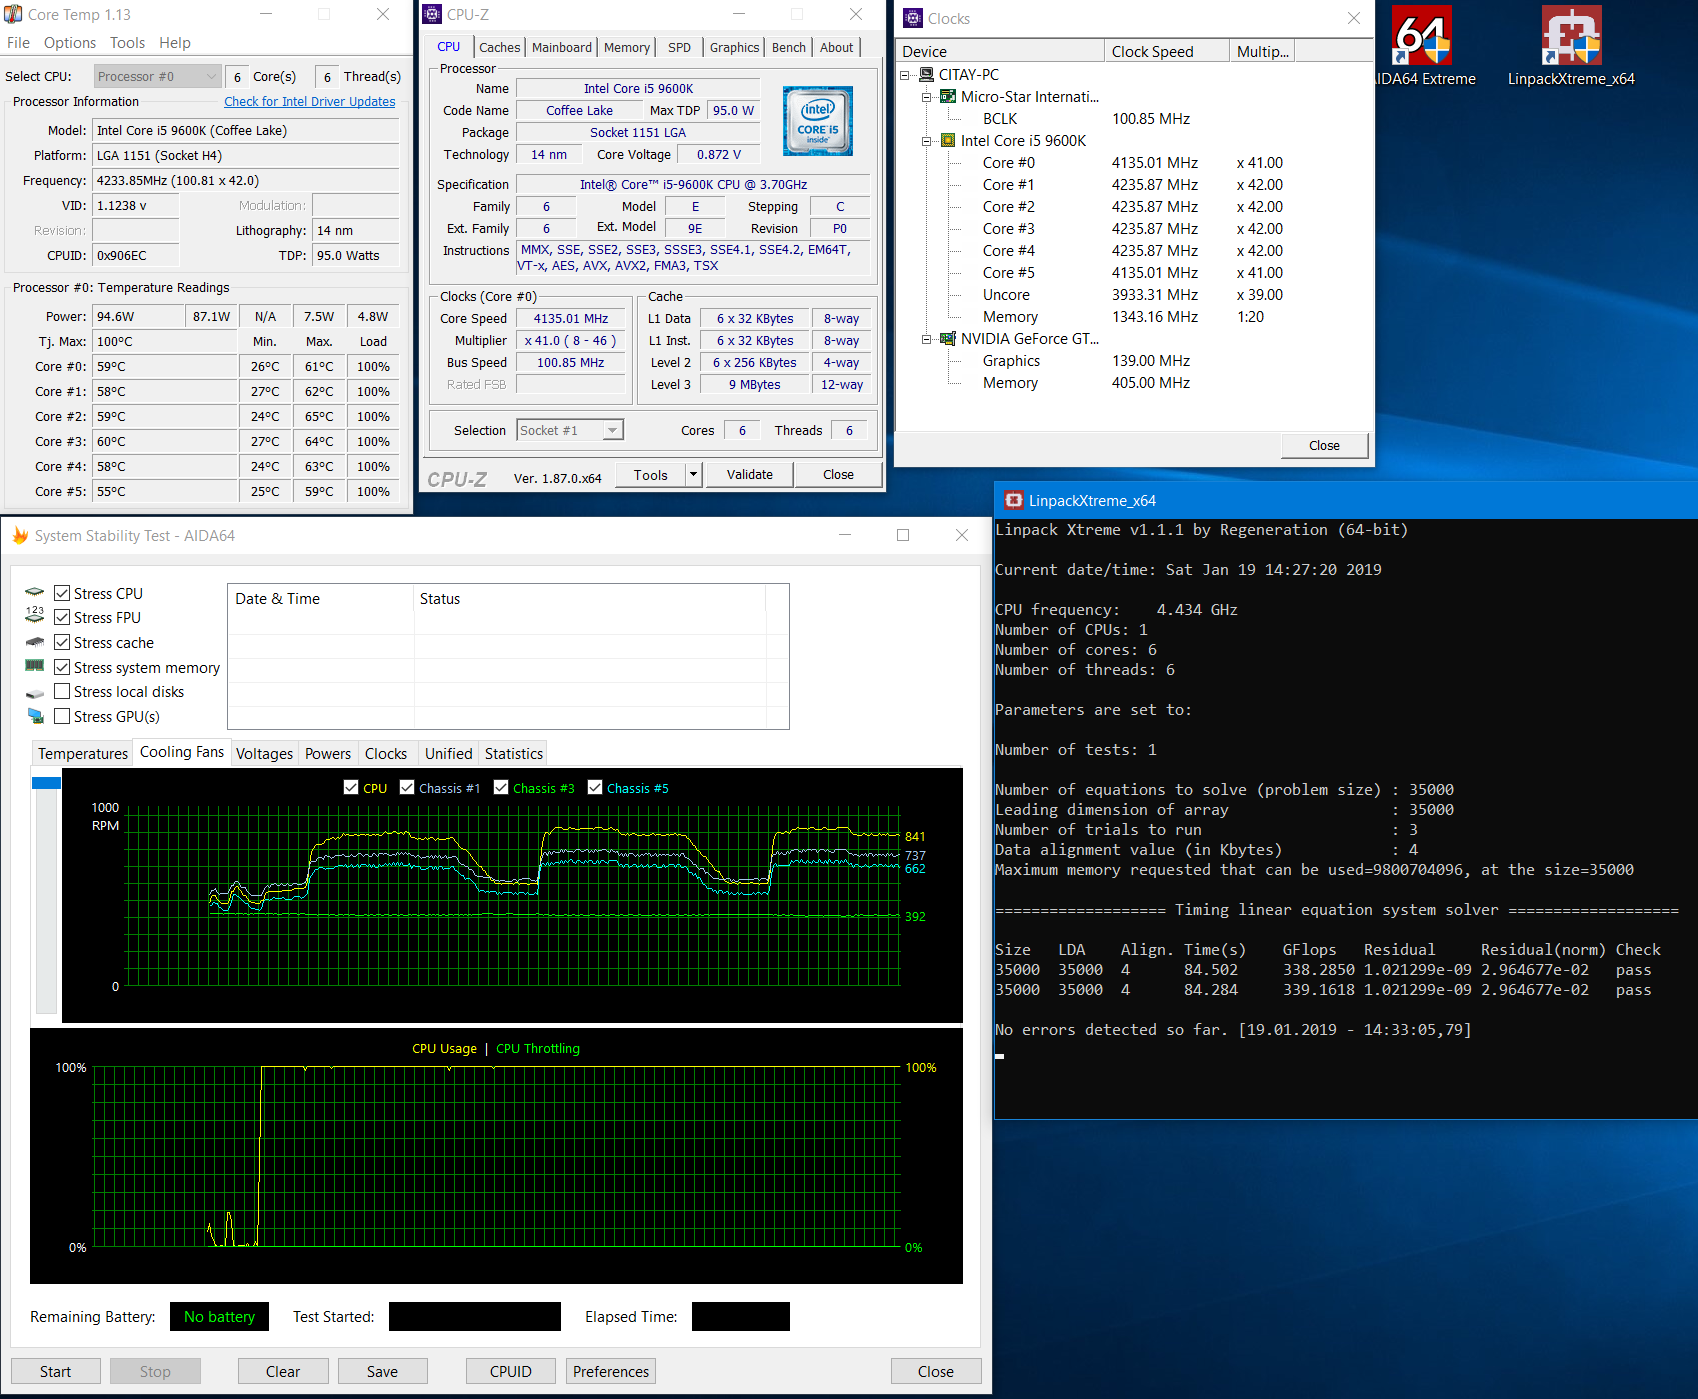Toggle Stress system memory checkbox
The height and width of the screenshot is (1399, 1698).
point(62,667)
